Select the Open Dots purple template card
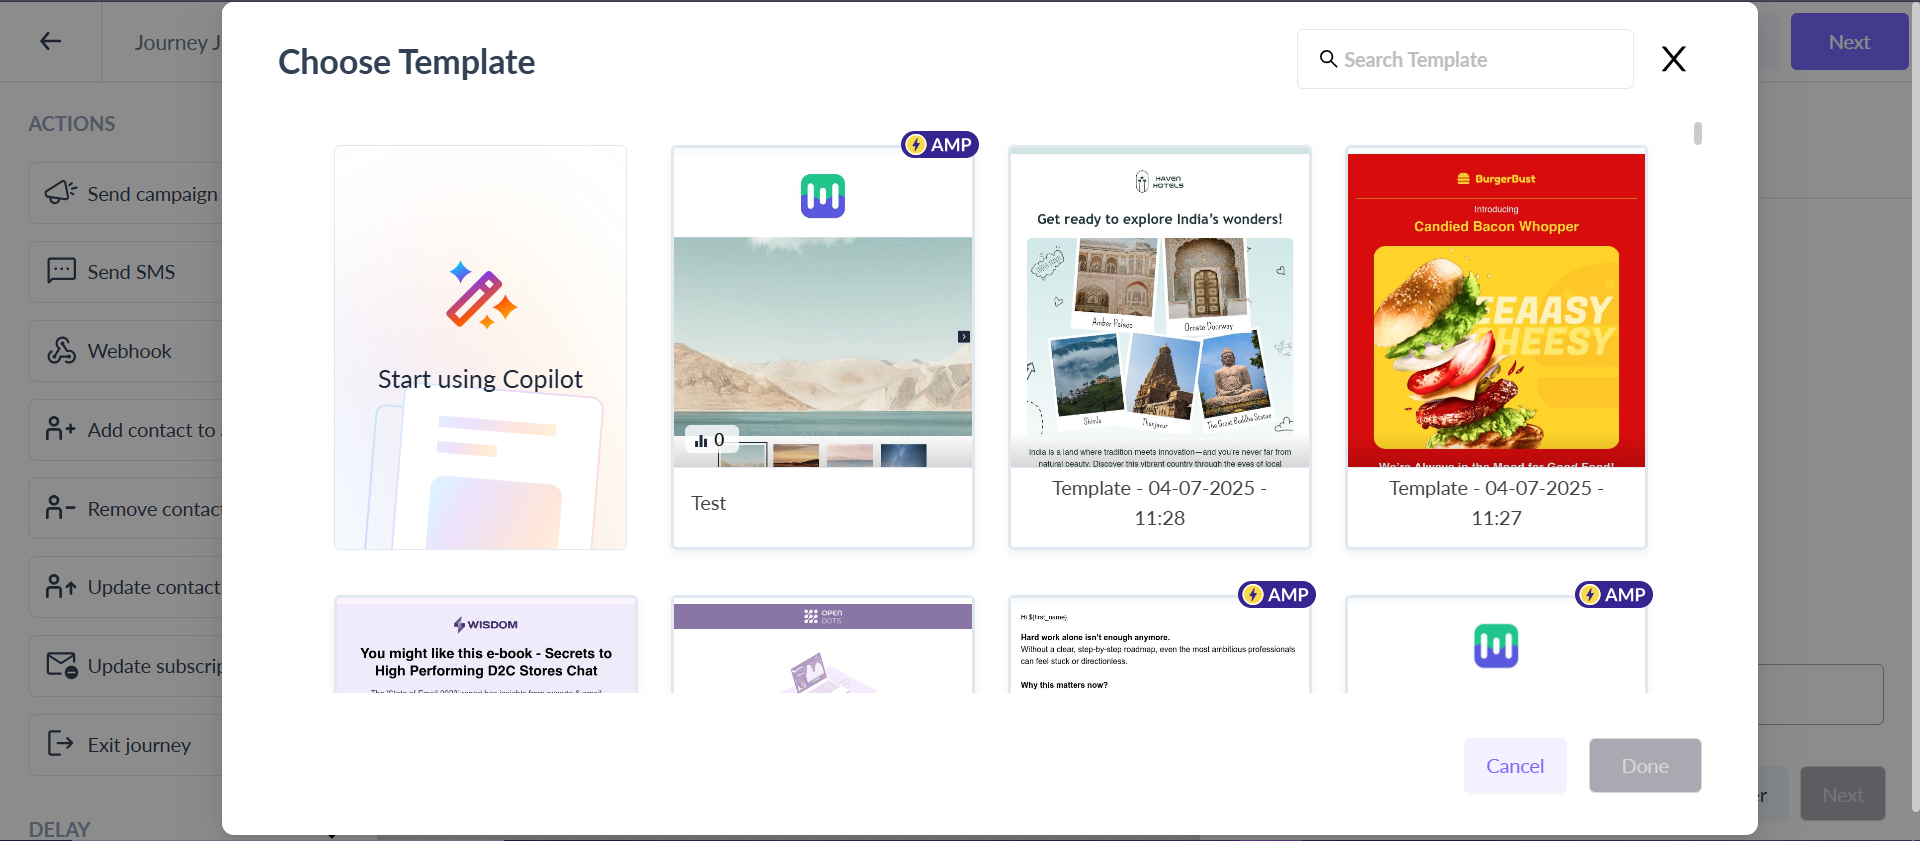This screenshot has width=1920, height=841. click(x=823, y=645)
